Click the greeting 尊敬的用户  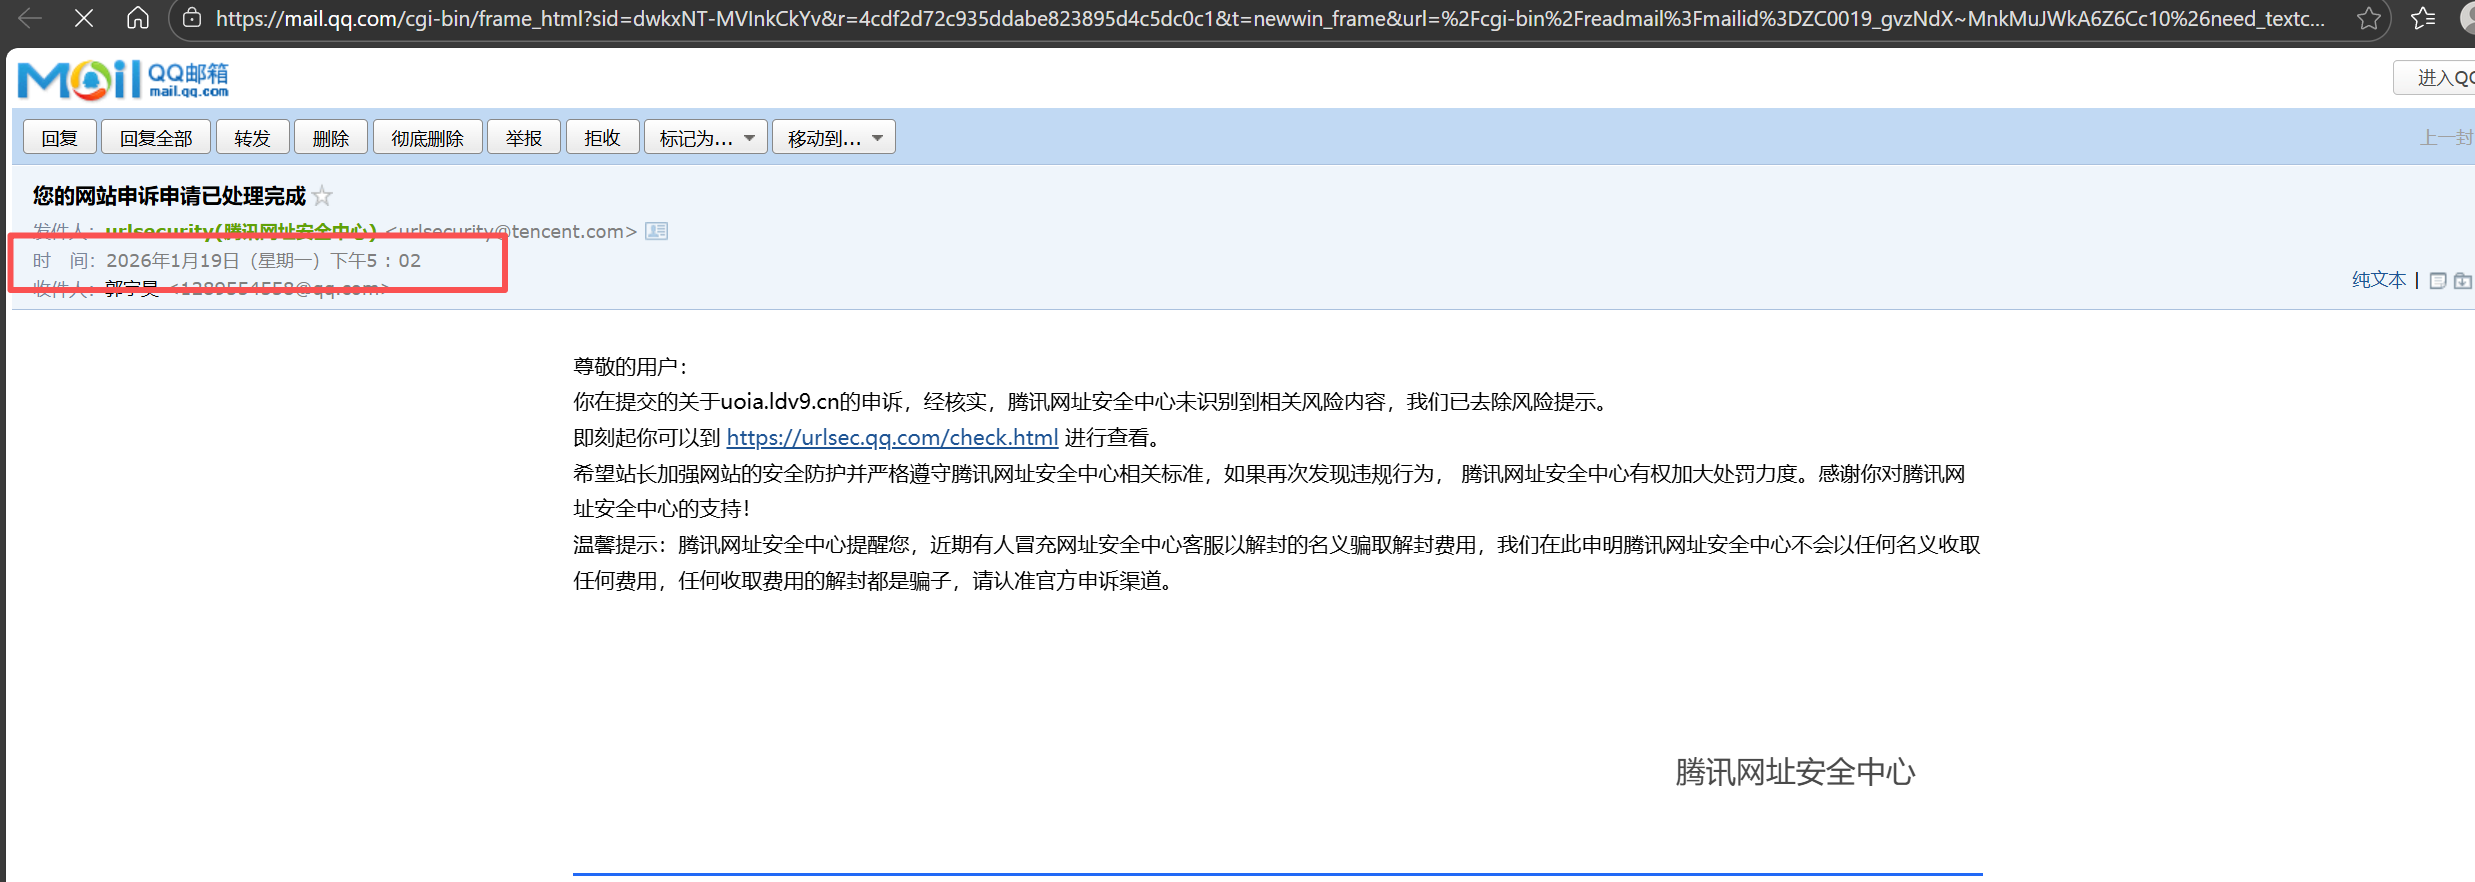(631, 366)
